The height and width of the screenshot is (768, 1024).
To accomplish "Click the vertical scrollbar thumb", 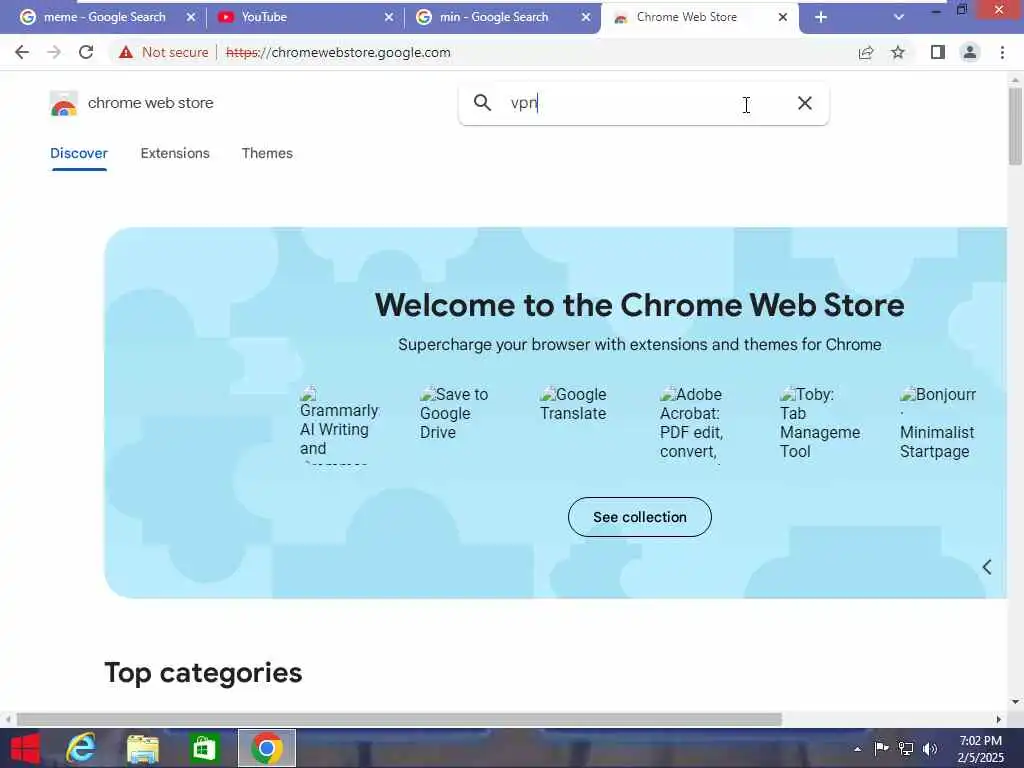I will 1015,125.
